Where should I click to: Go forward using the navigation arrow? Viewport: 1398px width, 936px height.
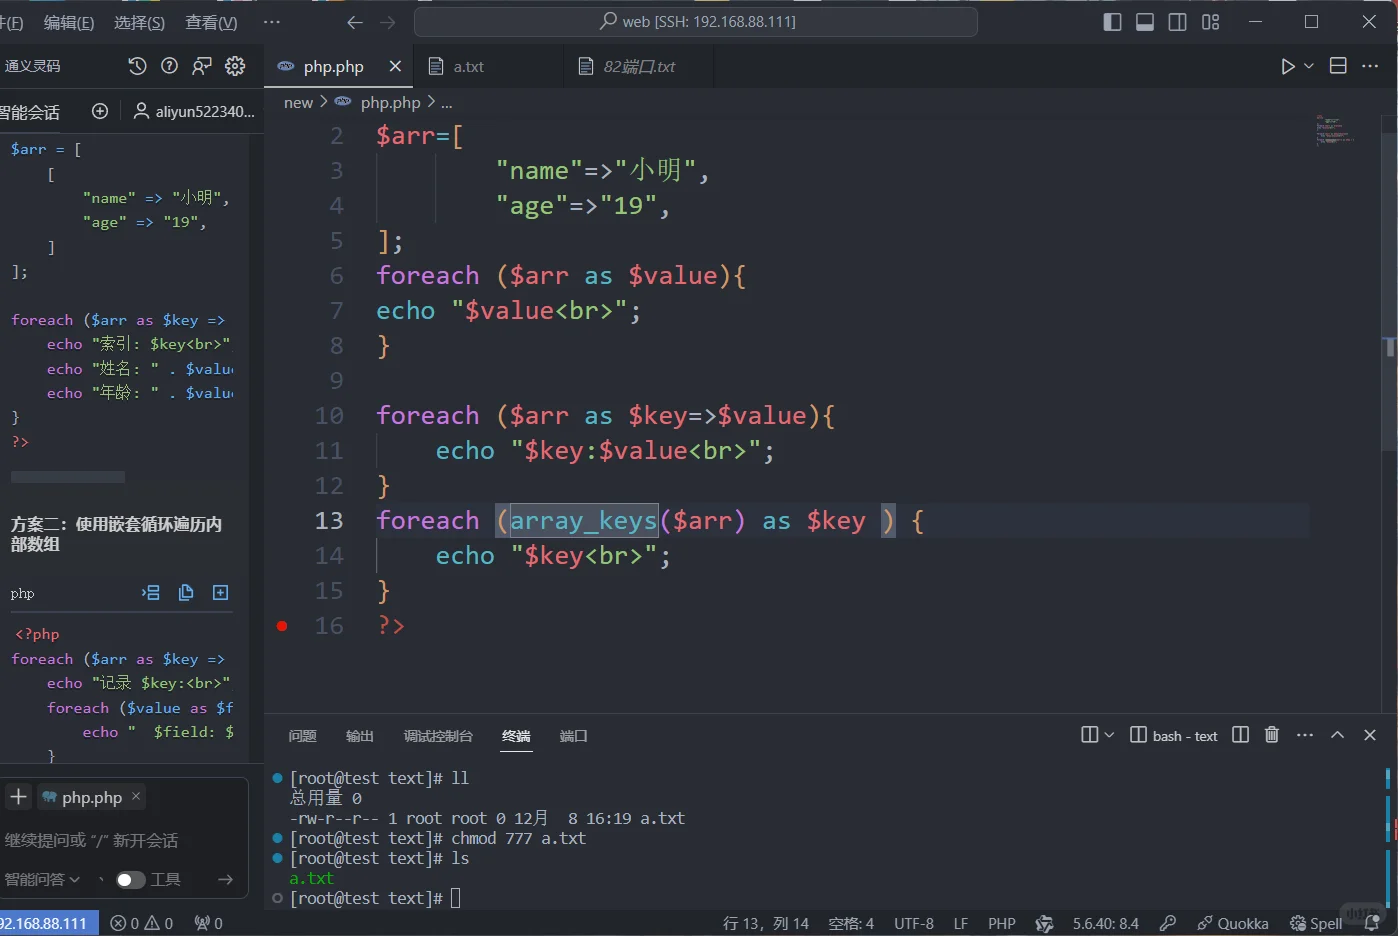[x=388, y=22]
